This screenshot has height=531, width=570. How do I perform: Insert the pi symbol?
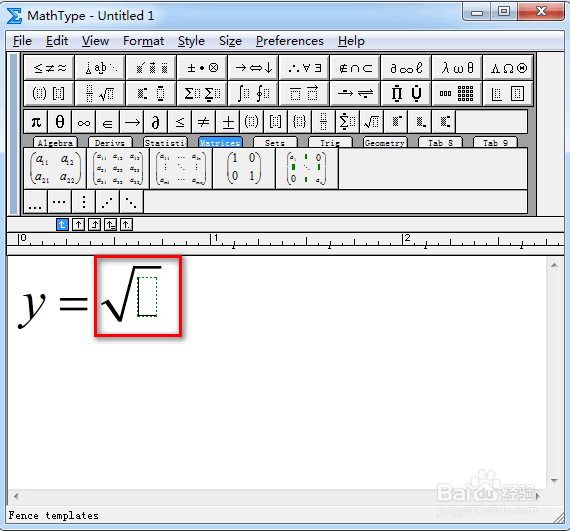(x=36, y=122)
